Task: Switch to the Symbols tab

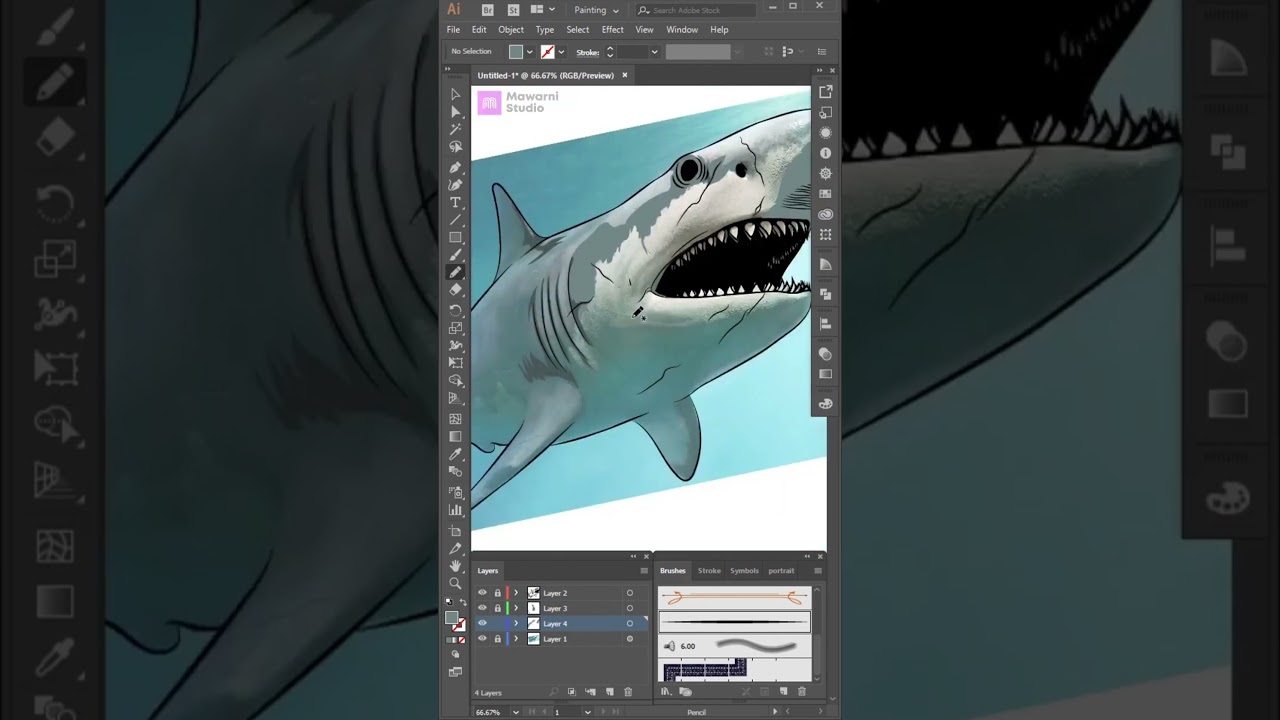Action: click(744, 571)
